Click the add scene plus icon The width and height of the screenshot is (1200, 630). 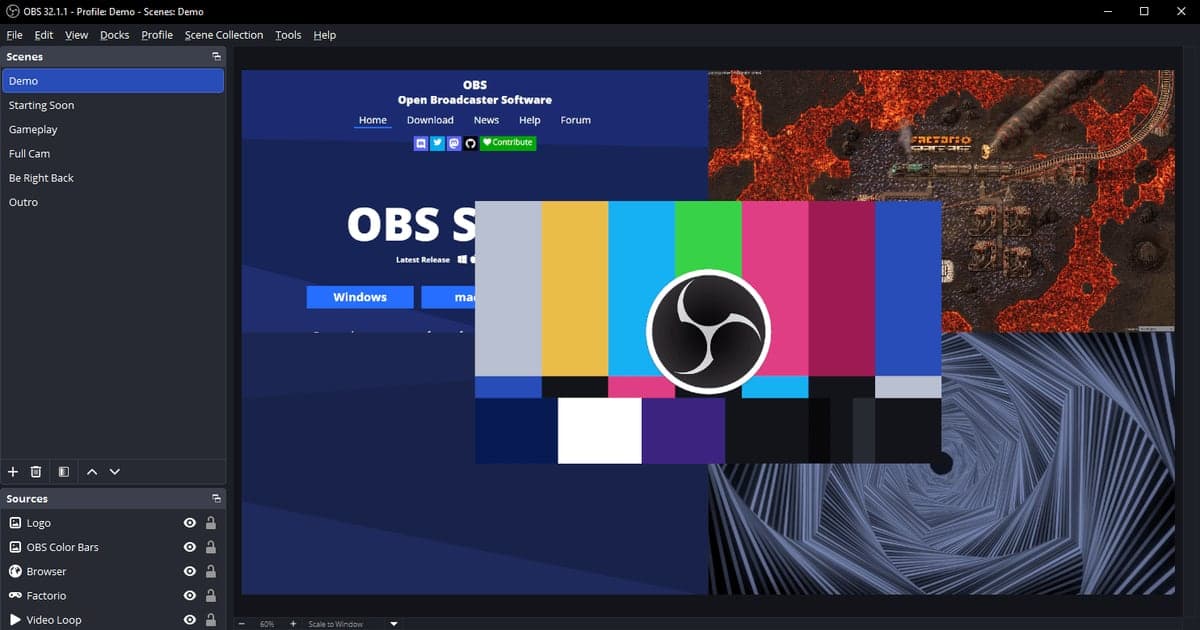pyautogui.click(x=13, y=471)
